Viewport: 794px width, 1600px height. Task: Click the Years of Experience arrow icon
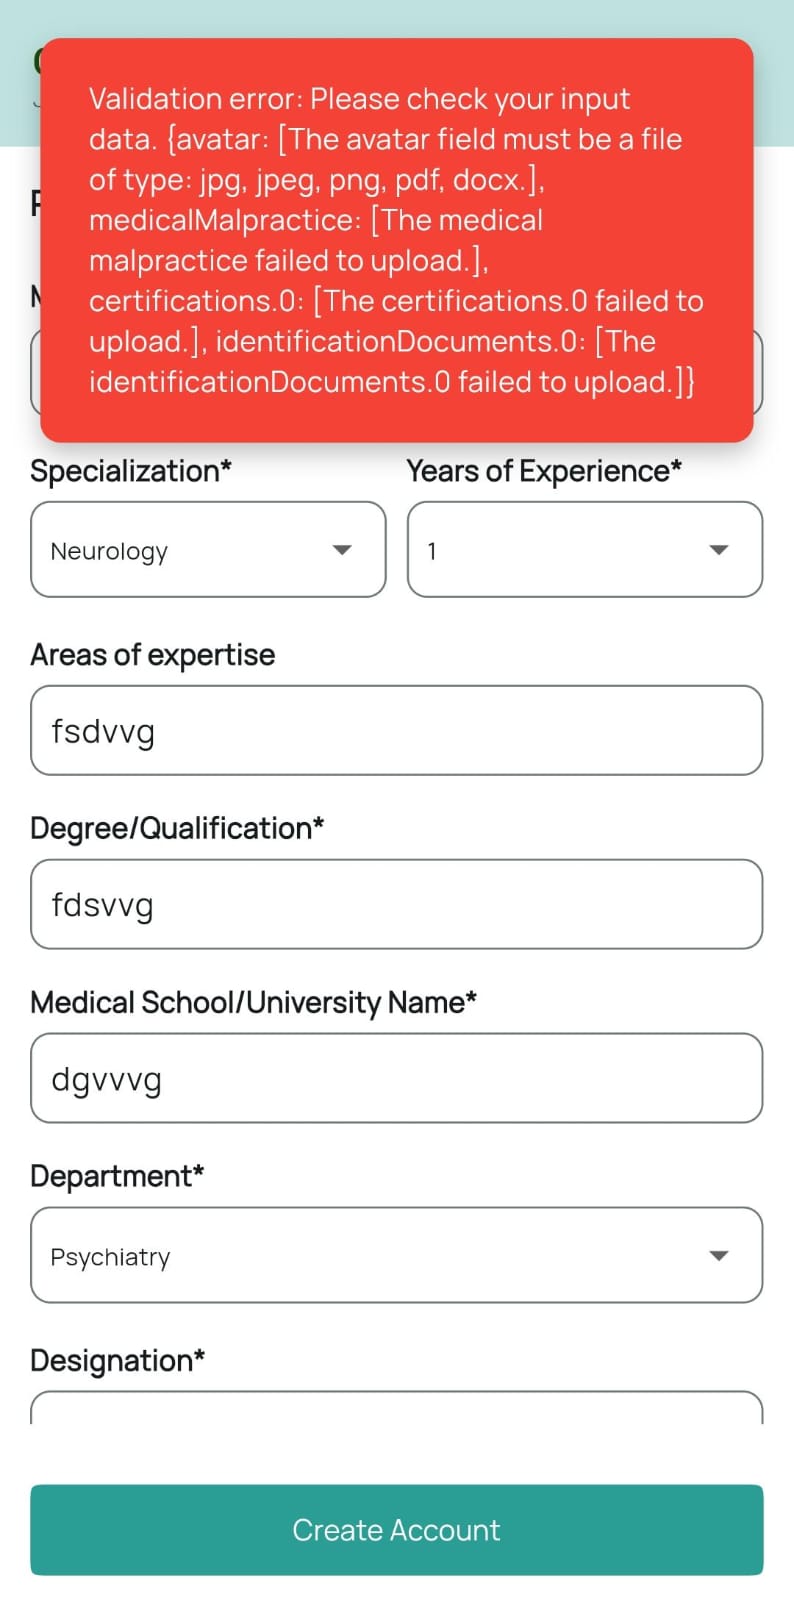point(718,550)
